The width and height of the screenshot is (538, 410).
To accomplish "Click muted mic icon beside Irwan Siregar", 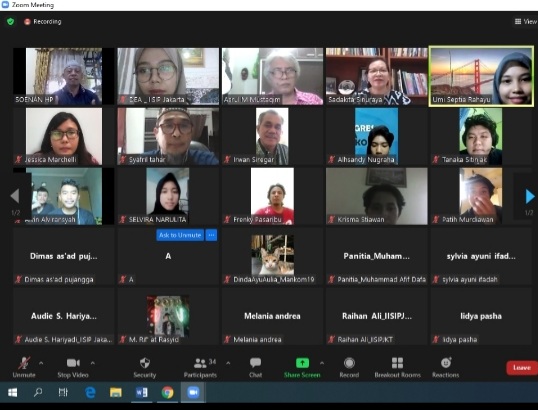I will pos(227,160).
